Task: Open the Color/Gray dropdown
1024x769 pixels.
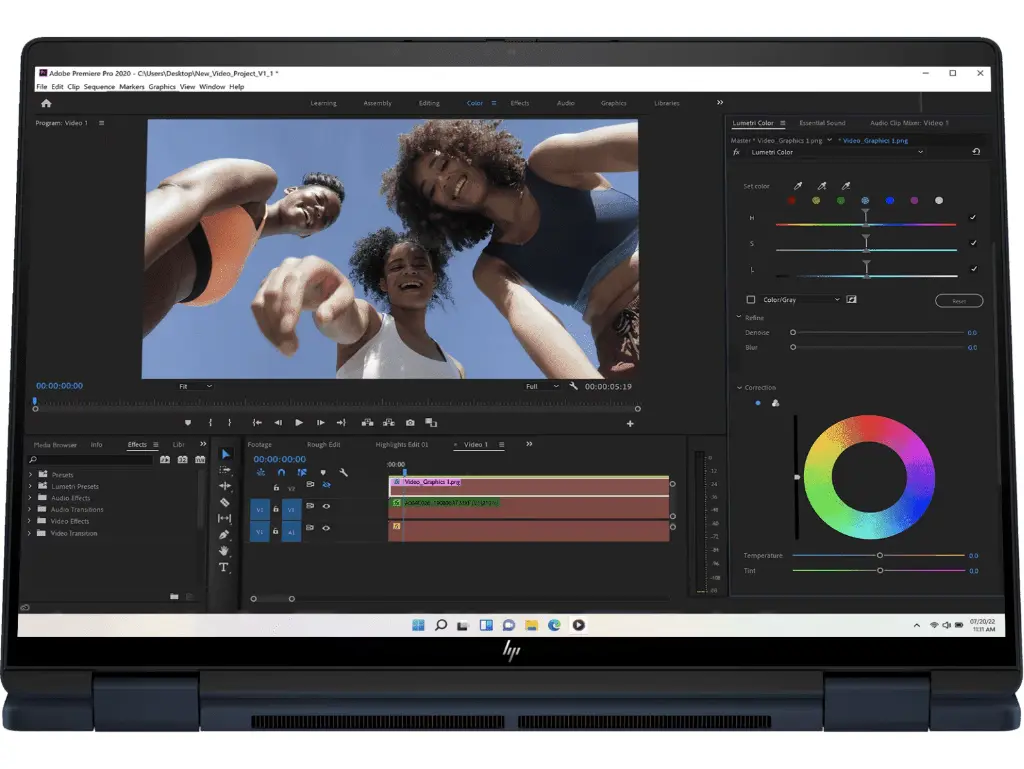Action: pos(801,300)
